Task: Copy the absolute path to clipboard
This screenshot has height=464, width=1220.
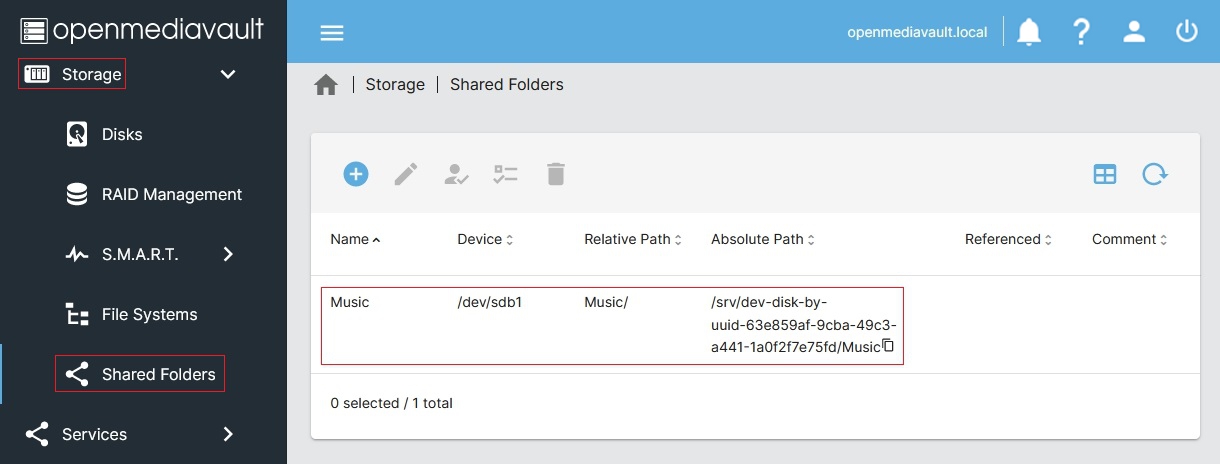Action: (887, 346)
